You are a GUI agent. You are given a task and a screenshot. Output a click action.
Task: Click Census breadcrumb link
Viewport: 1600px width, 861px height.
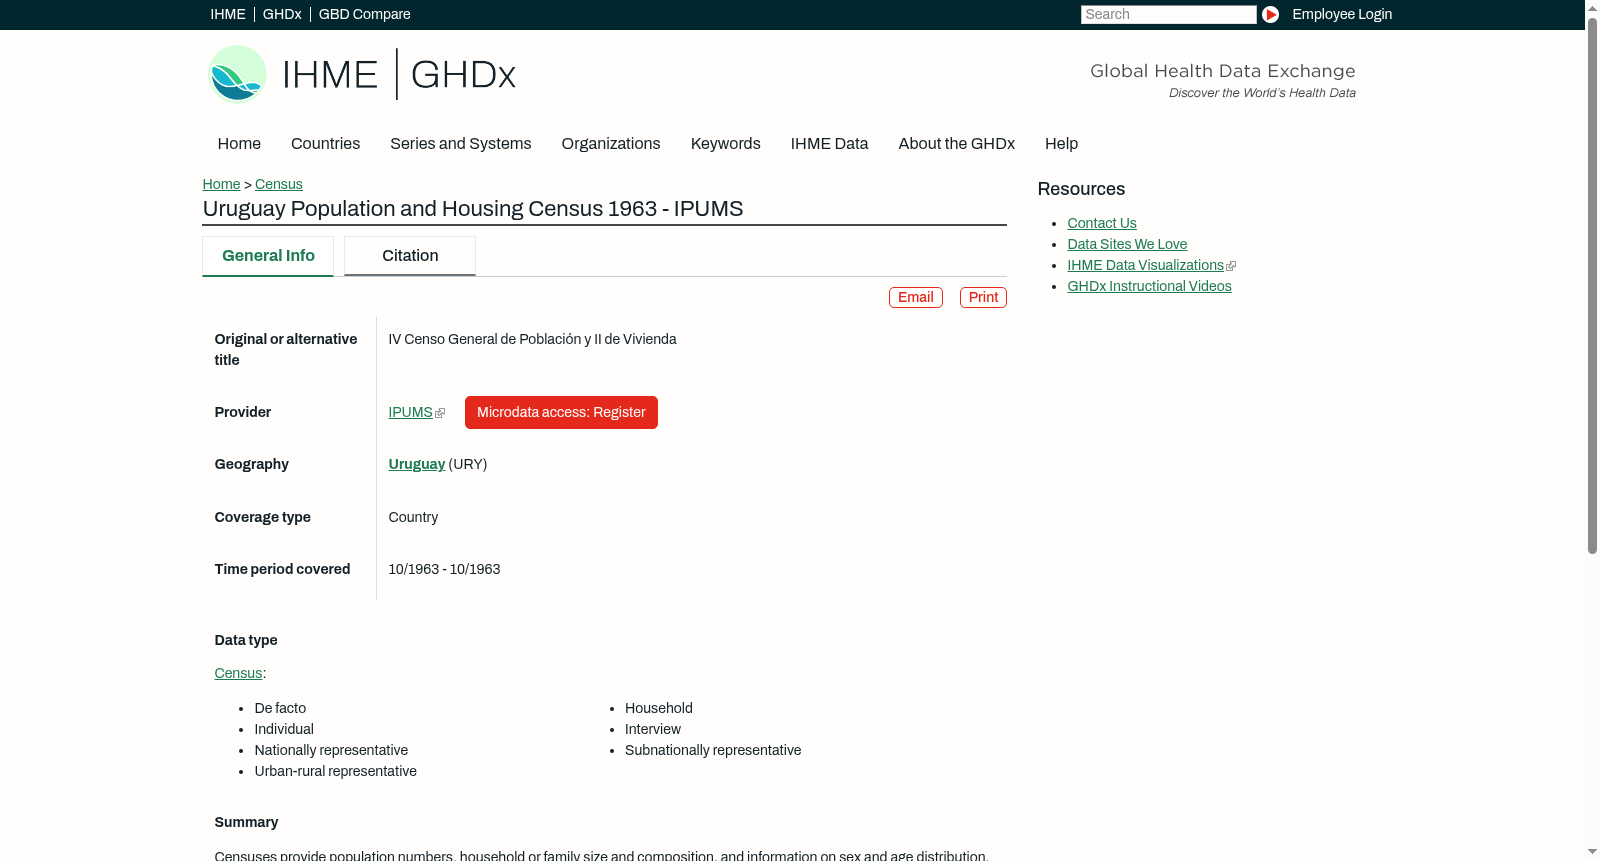(x=279, y=184)
